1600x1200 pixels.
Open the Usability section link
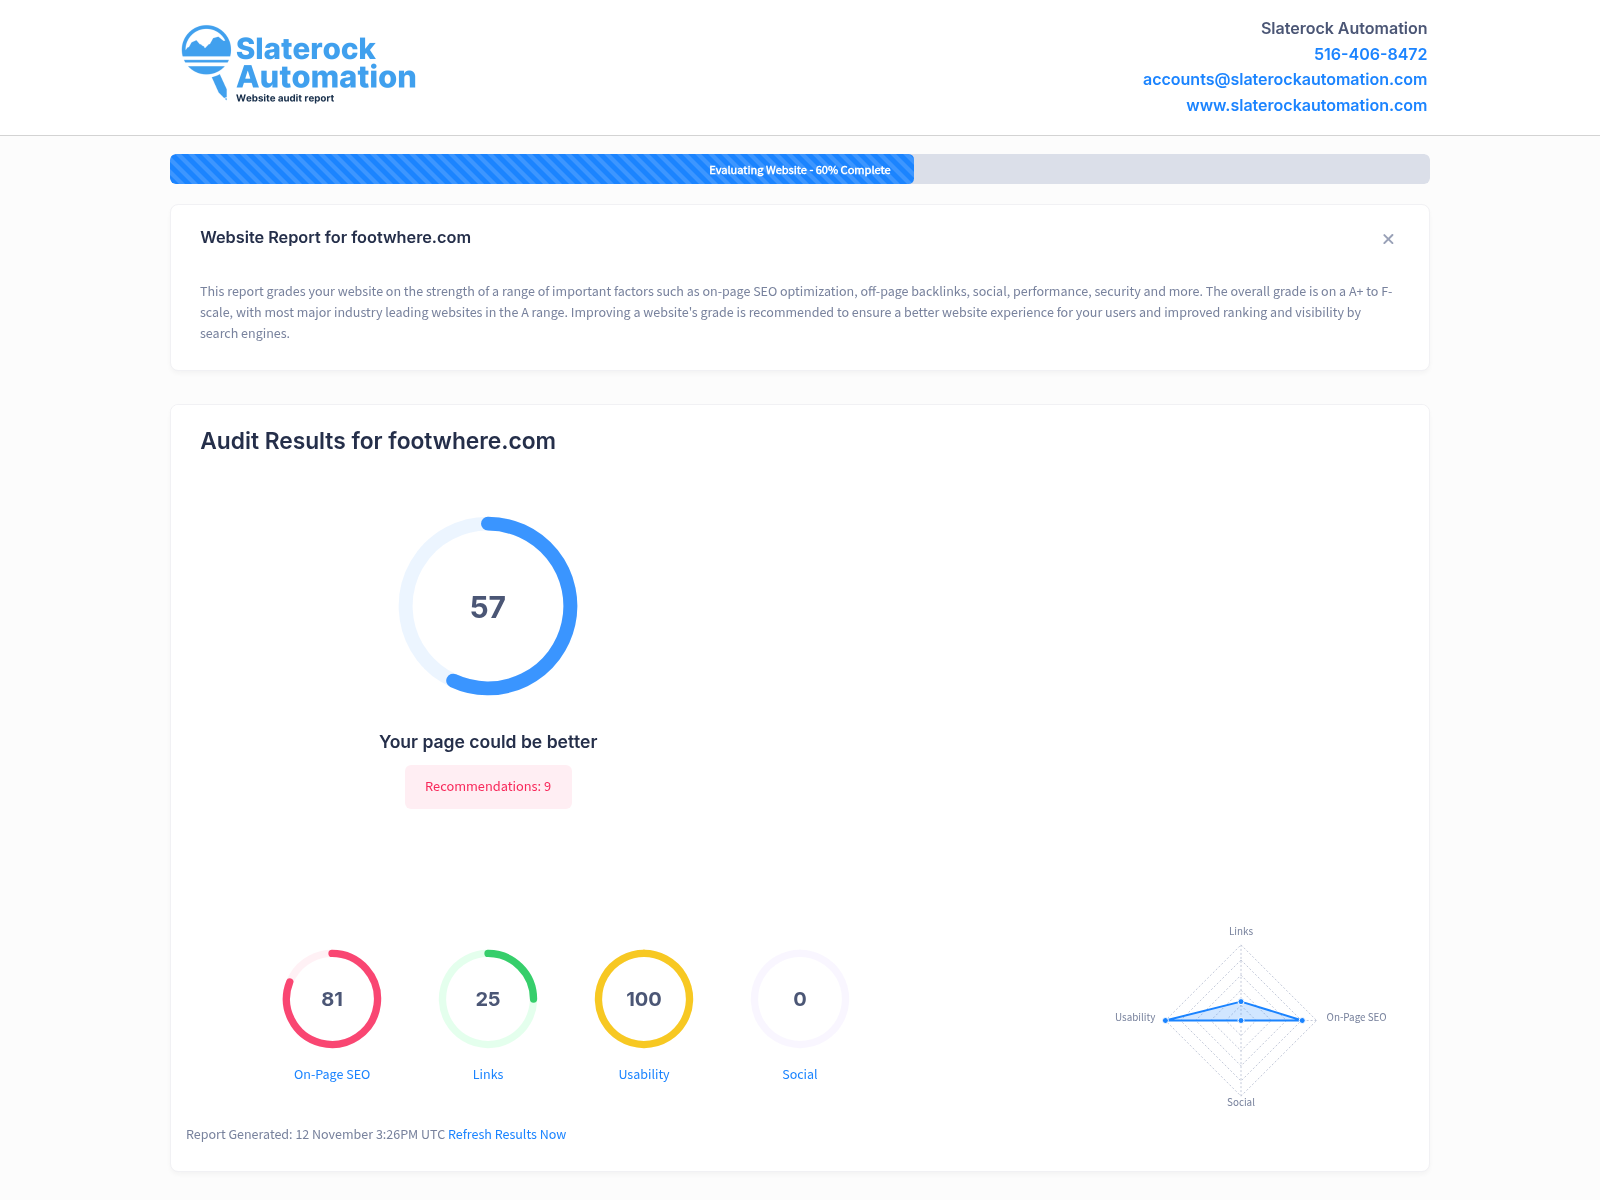[644, 1074]
